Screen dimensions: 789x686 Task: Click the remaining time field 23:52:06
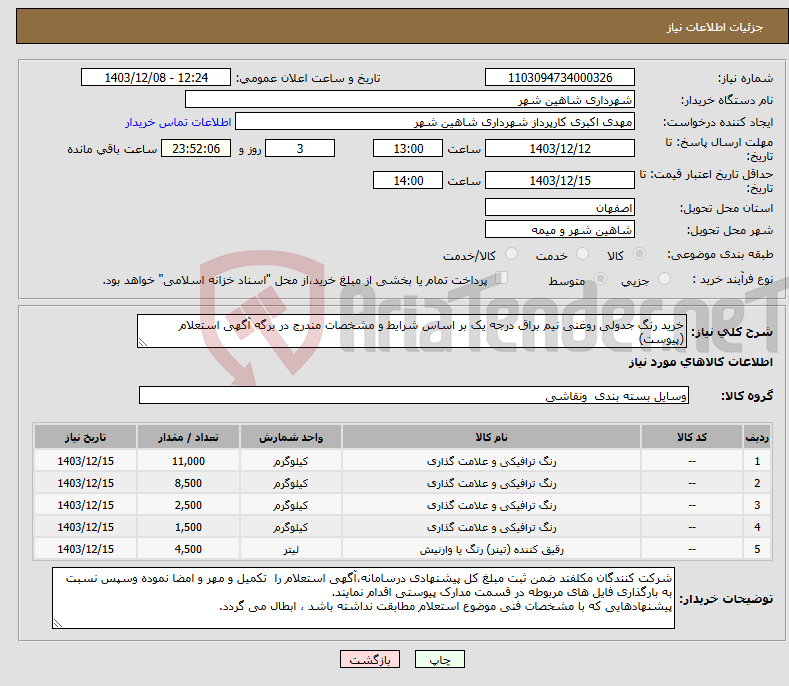click(196, 148)
